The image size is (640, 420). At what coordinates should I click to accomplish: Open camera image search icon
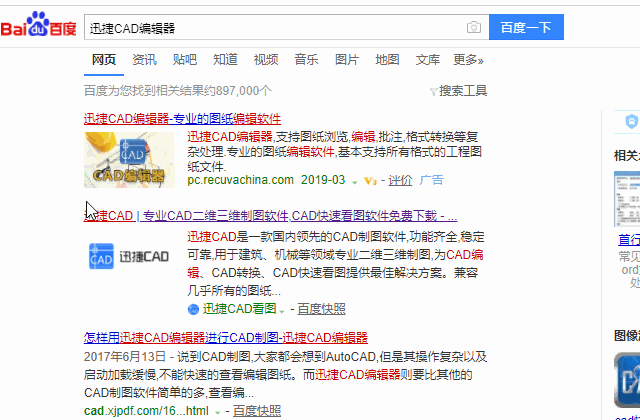(473, 27)
